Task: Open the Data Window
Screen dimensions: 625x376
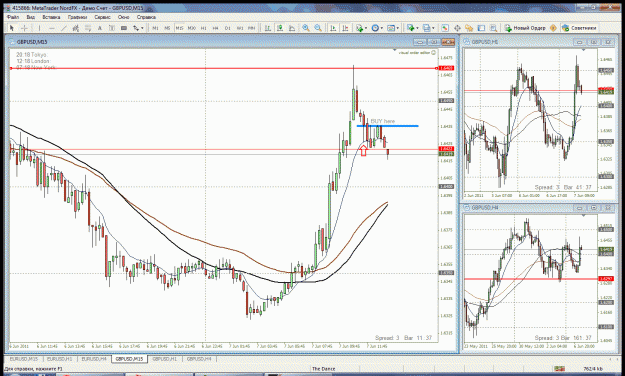Action: [457, 28]
